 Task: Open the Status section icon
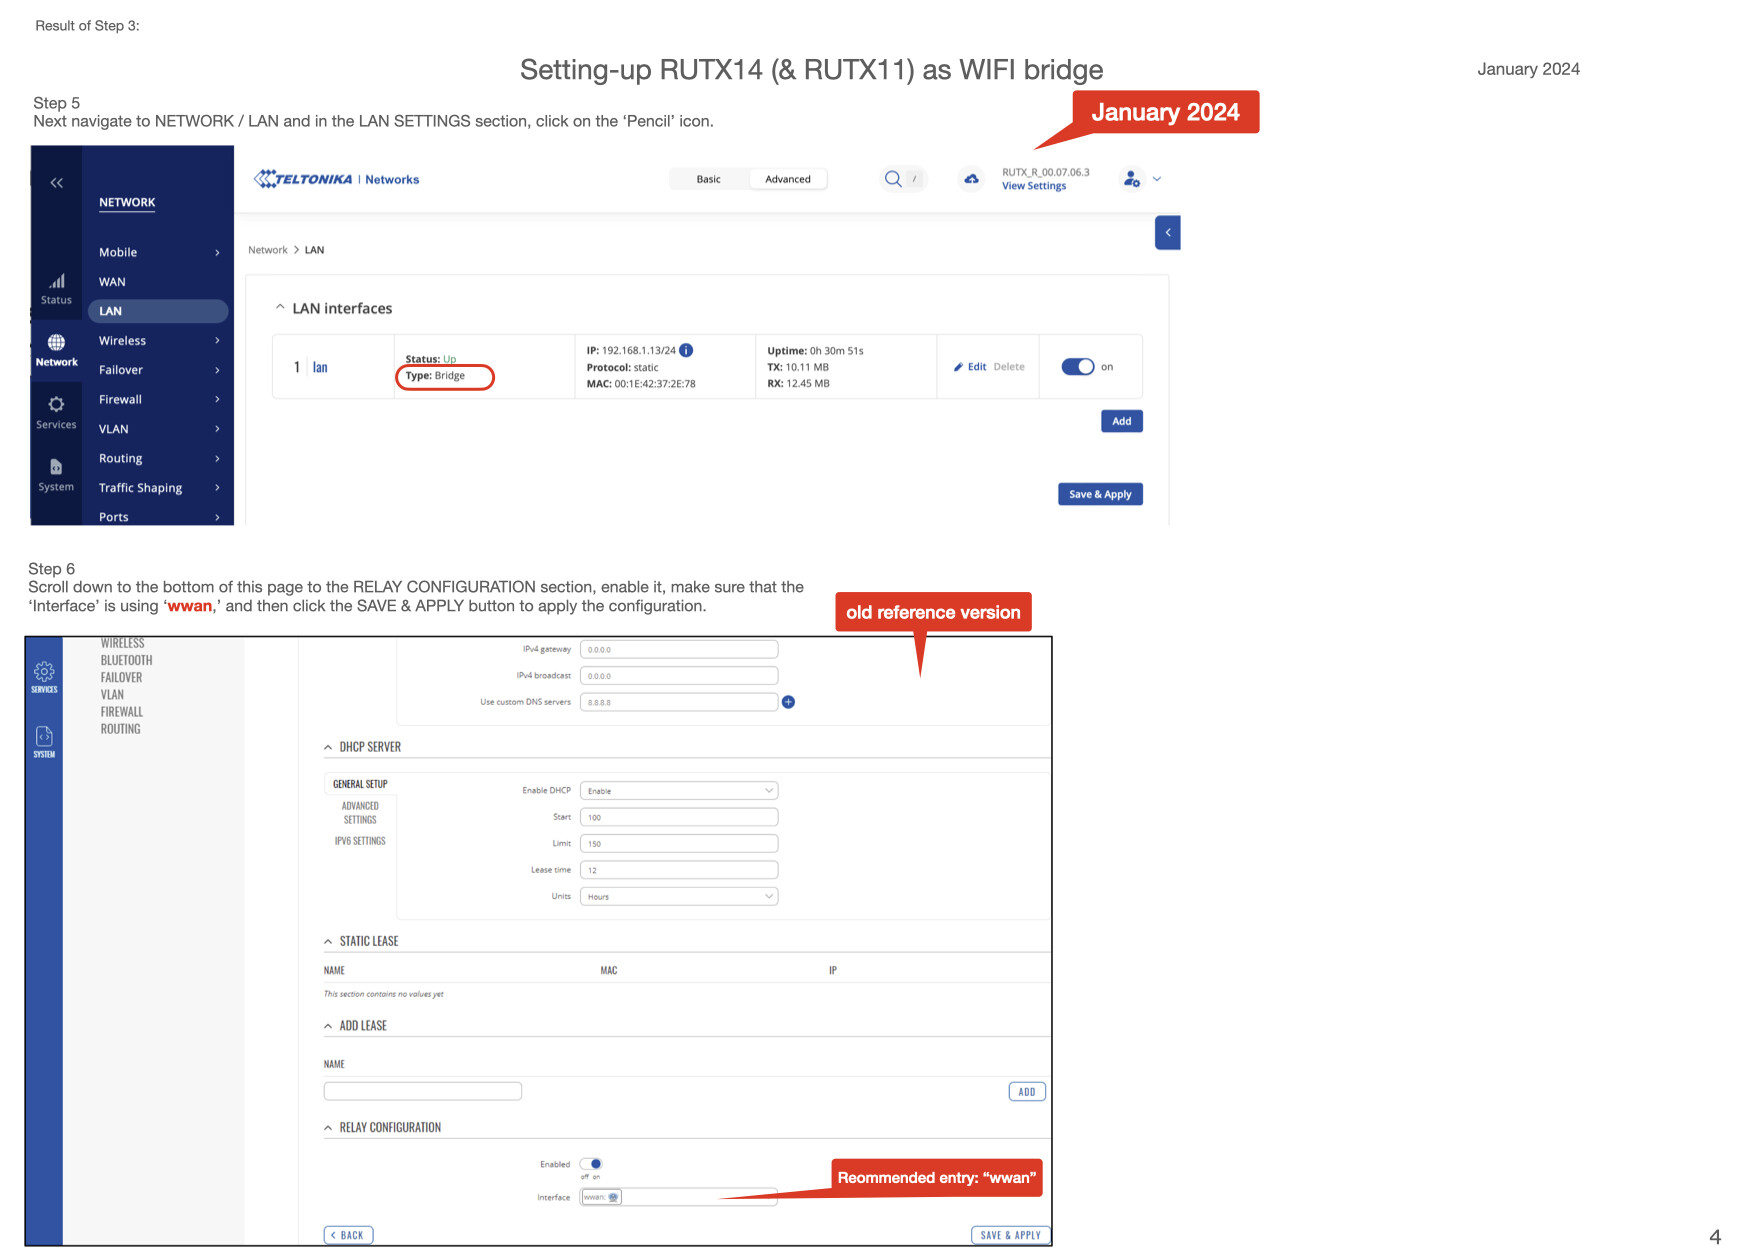57,290
